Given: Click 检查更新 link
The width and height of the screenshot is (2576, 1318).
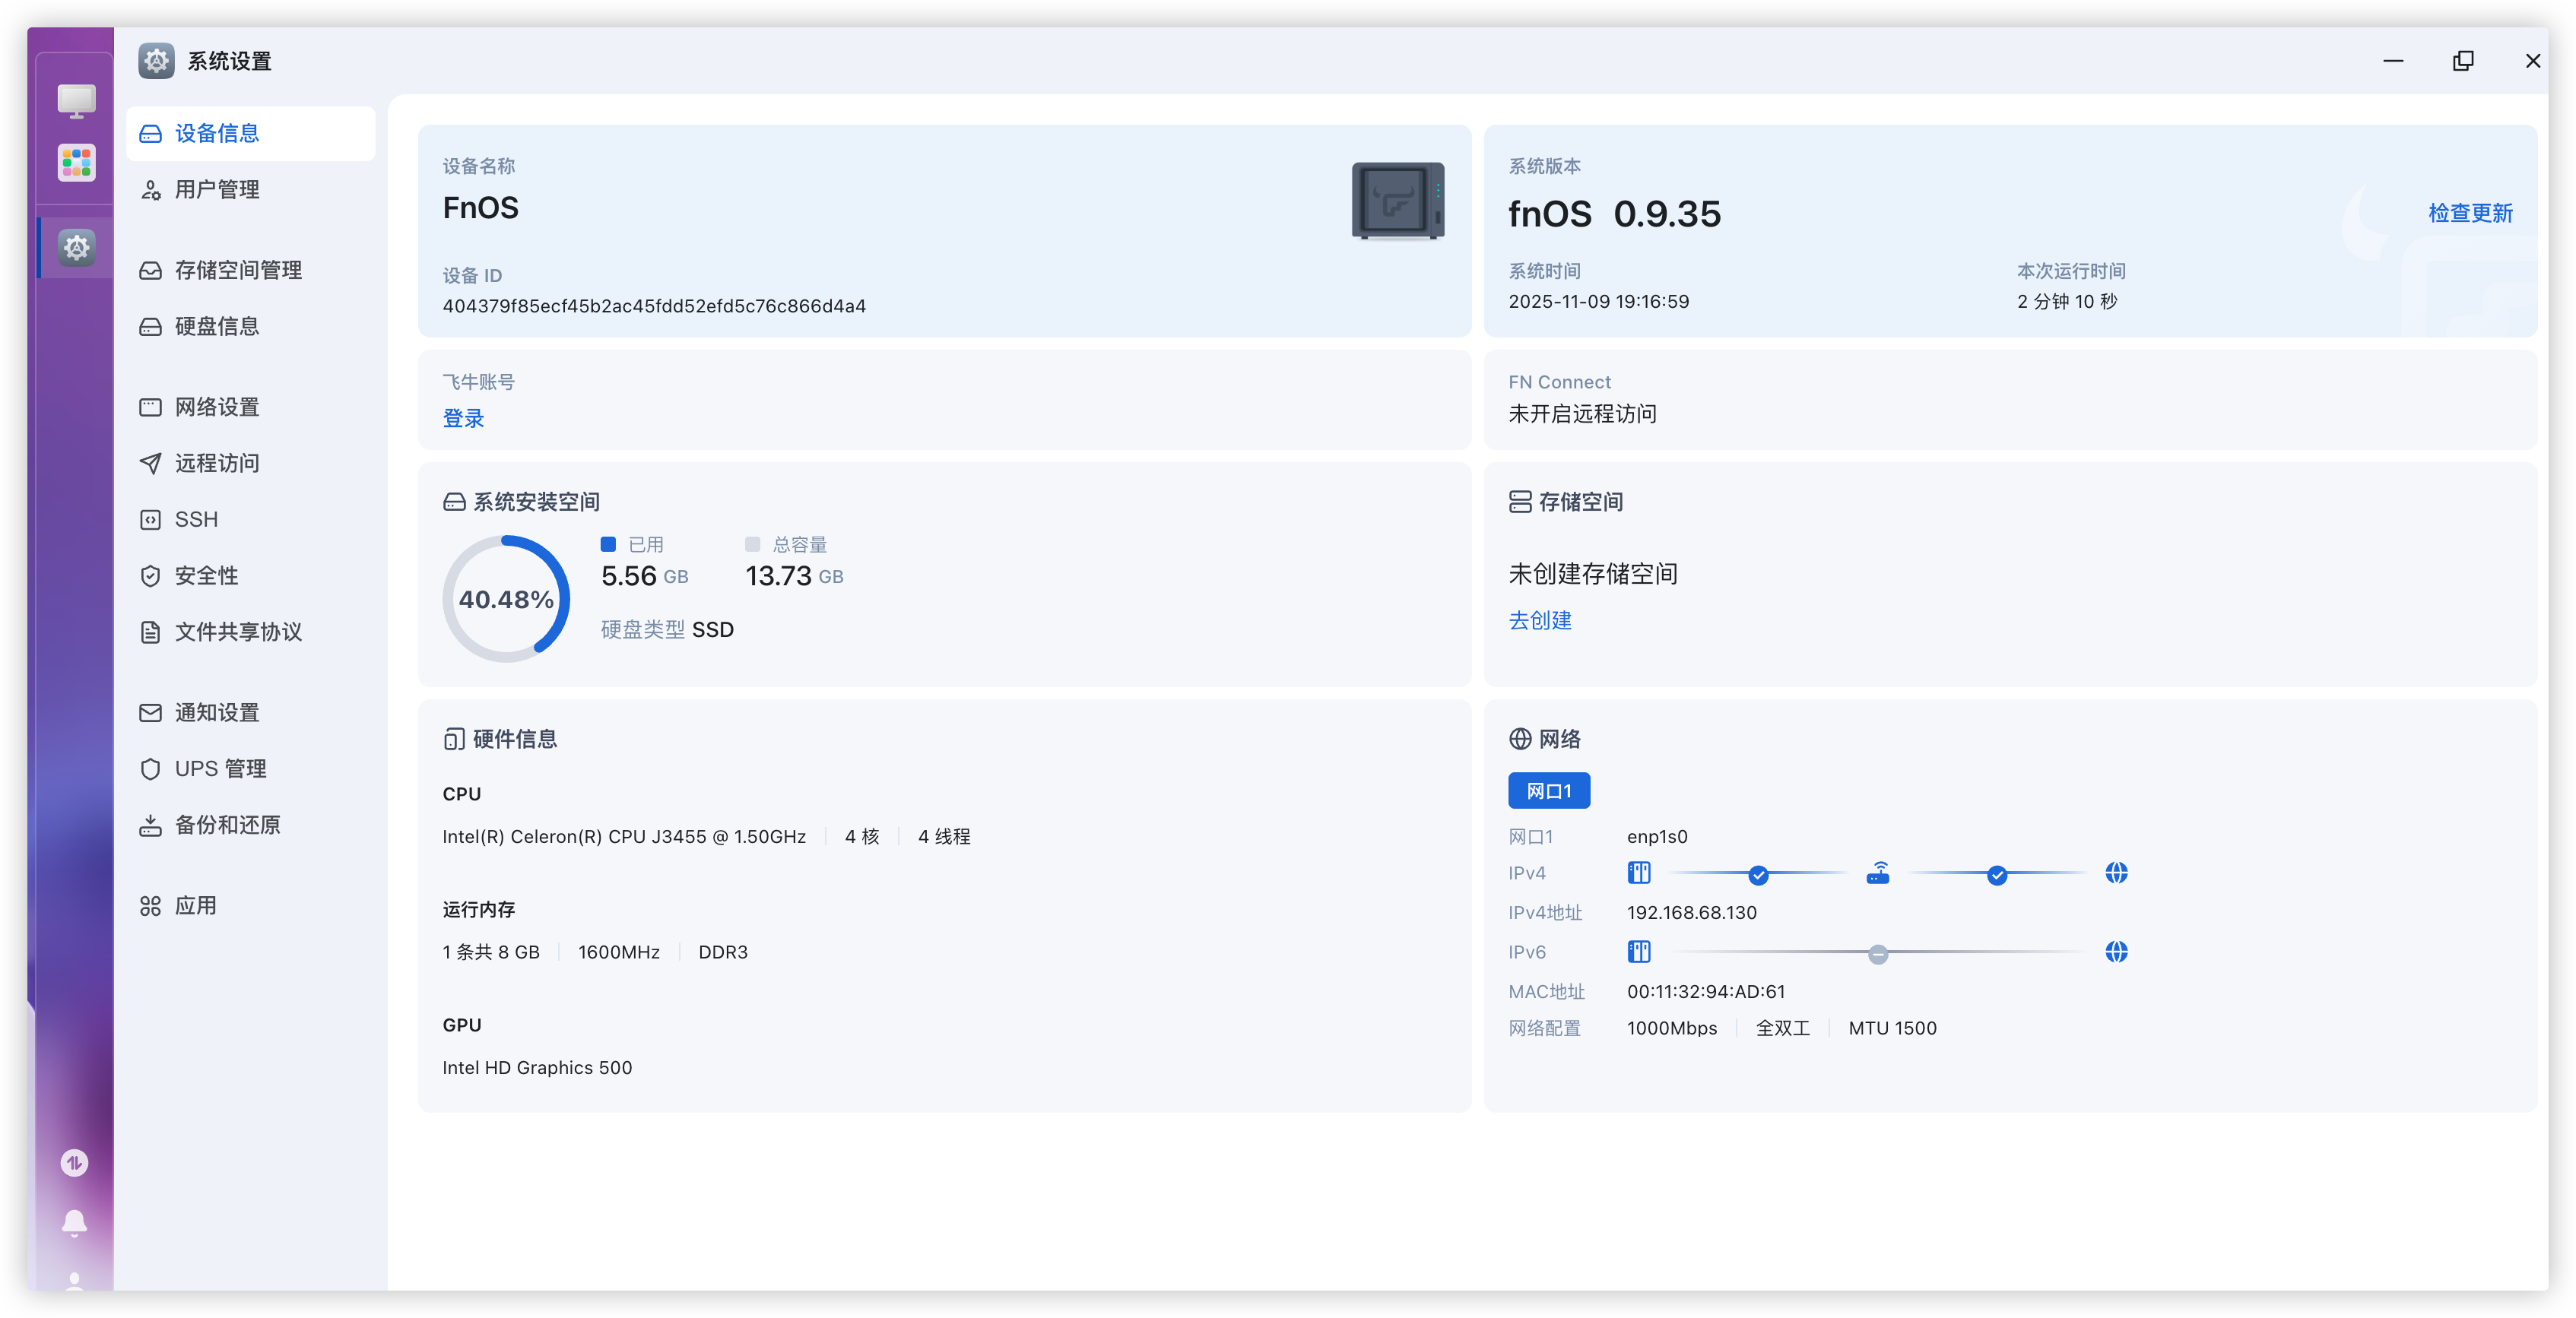Looking at the screenshot, I should click(2469, 213).
